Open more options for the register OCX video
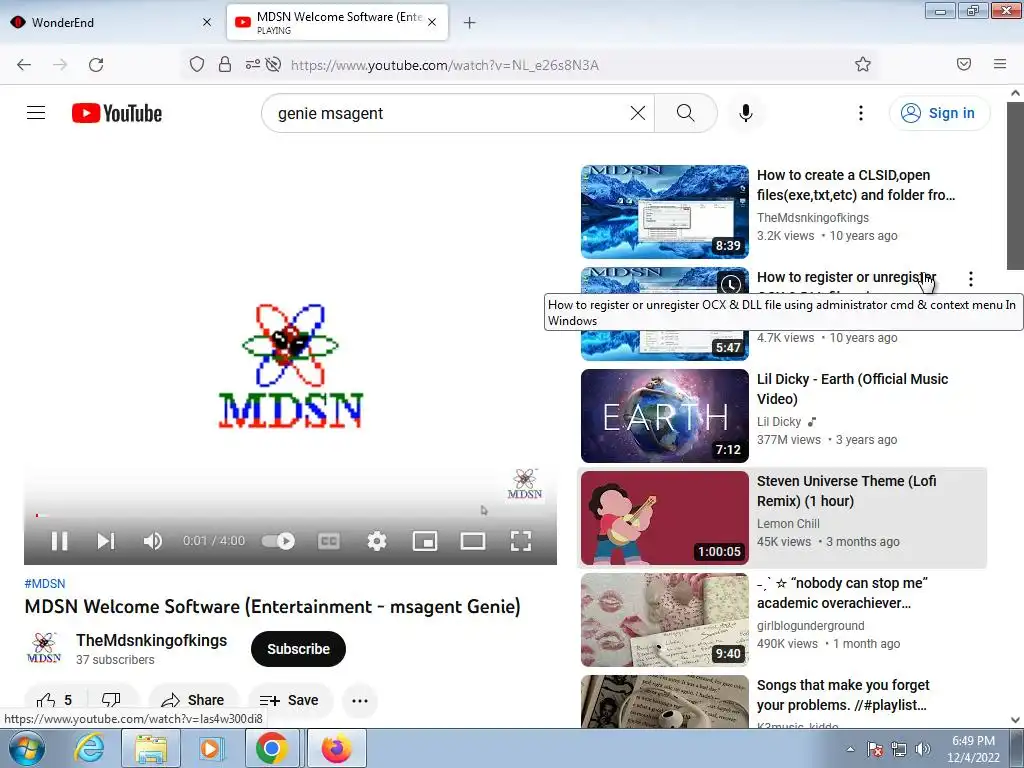Image resolution: width=1024 pixels, height=768 pixels. (x=971, y=279)
